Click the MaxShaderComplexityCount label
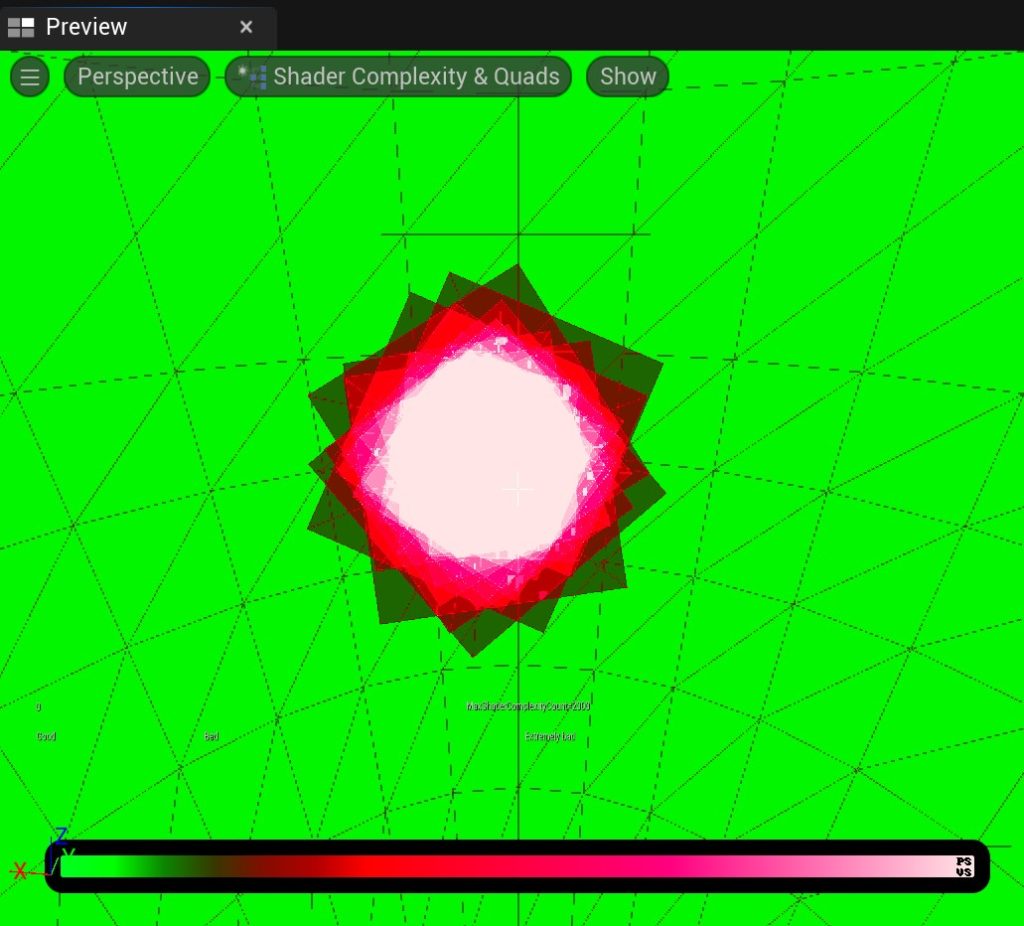This screenshot has width=1024, height=926. 528,706
